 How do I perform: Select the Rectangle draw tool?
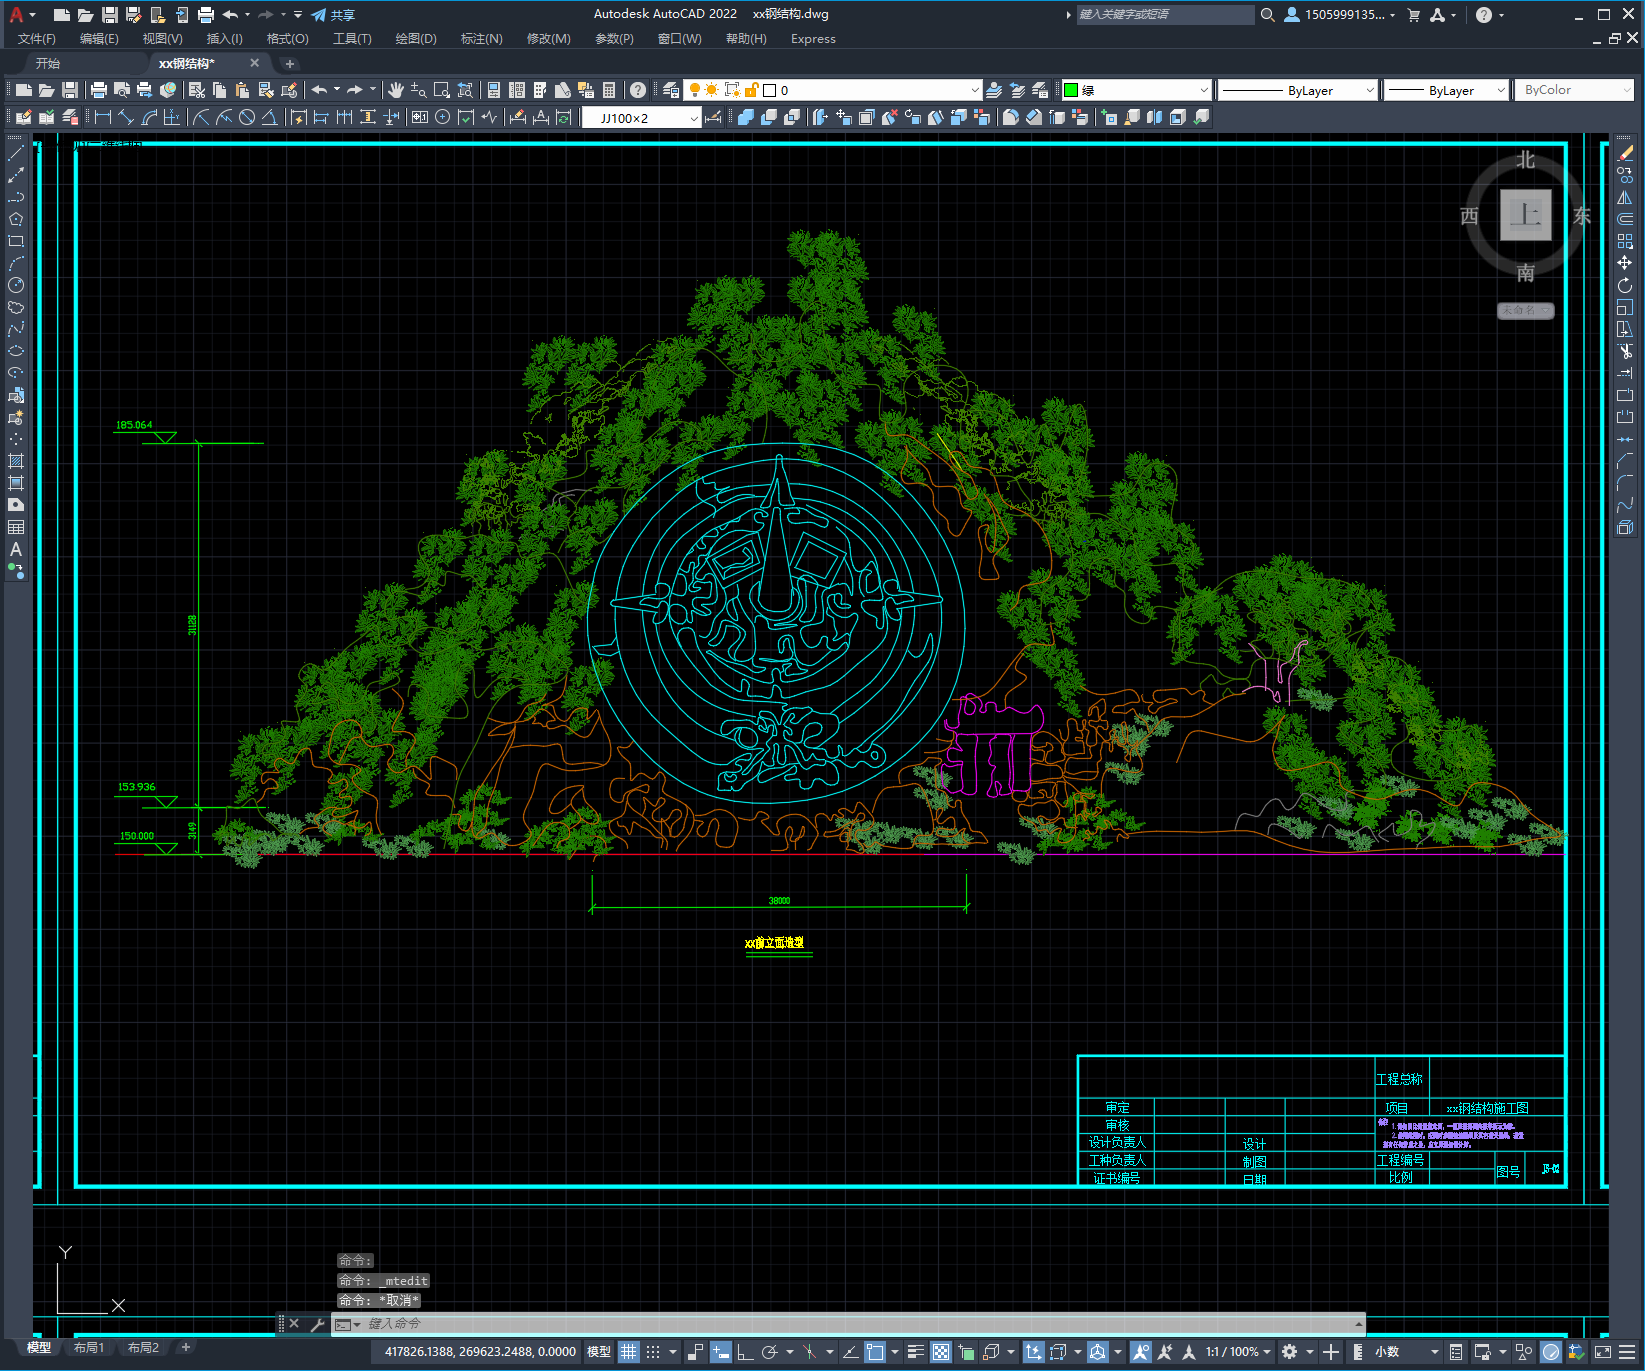click(x=16, y=241)
